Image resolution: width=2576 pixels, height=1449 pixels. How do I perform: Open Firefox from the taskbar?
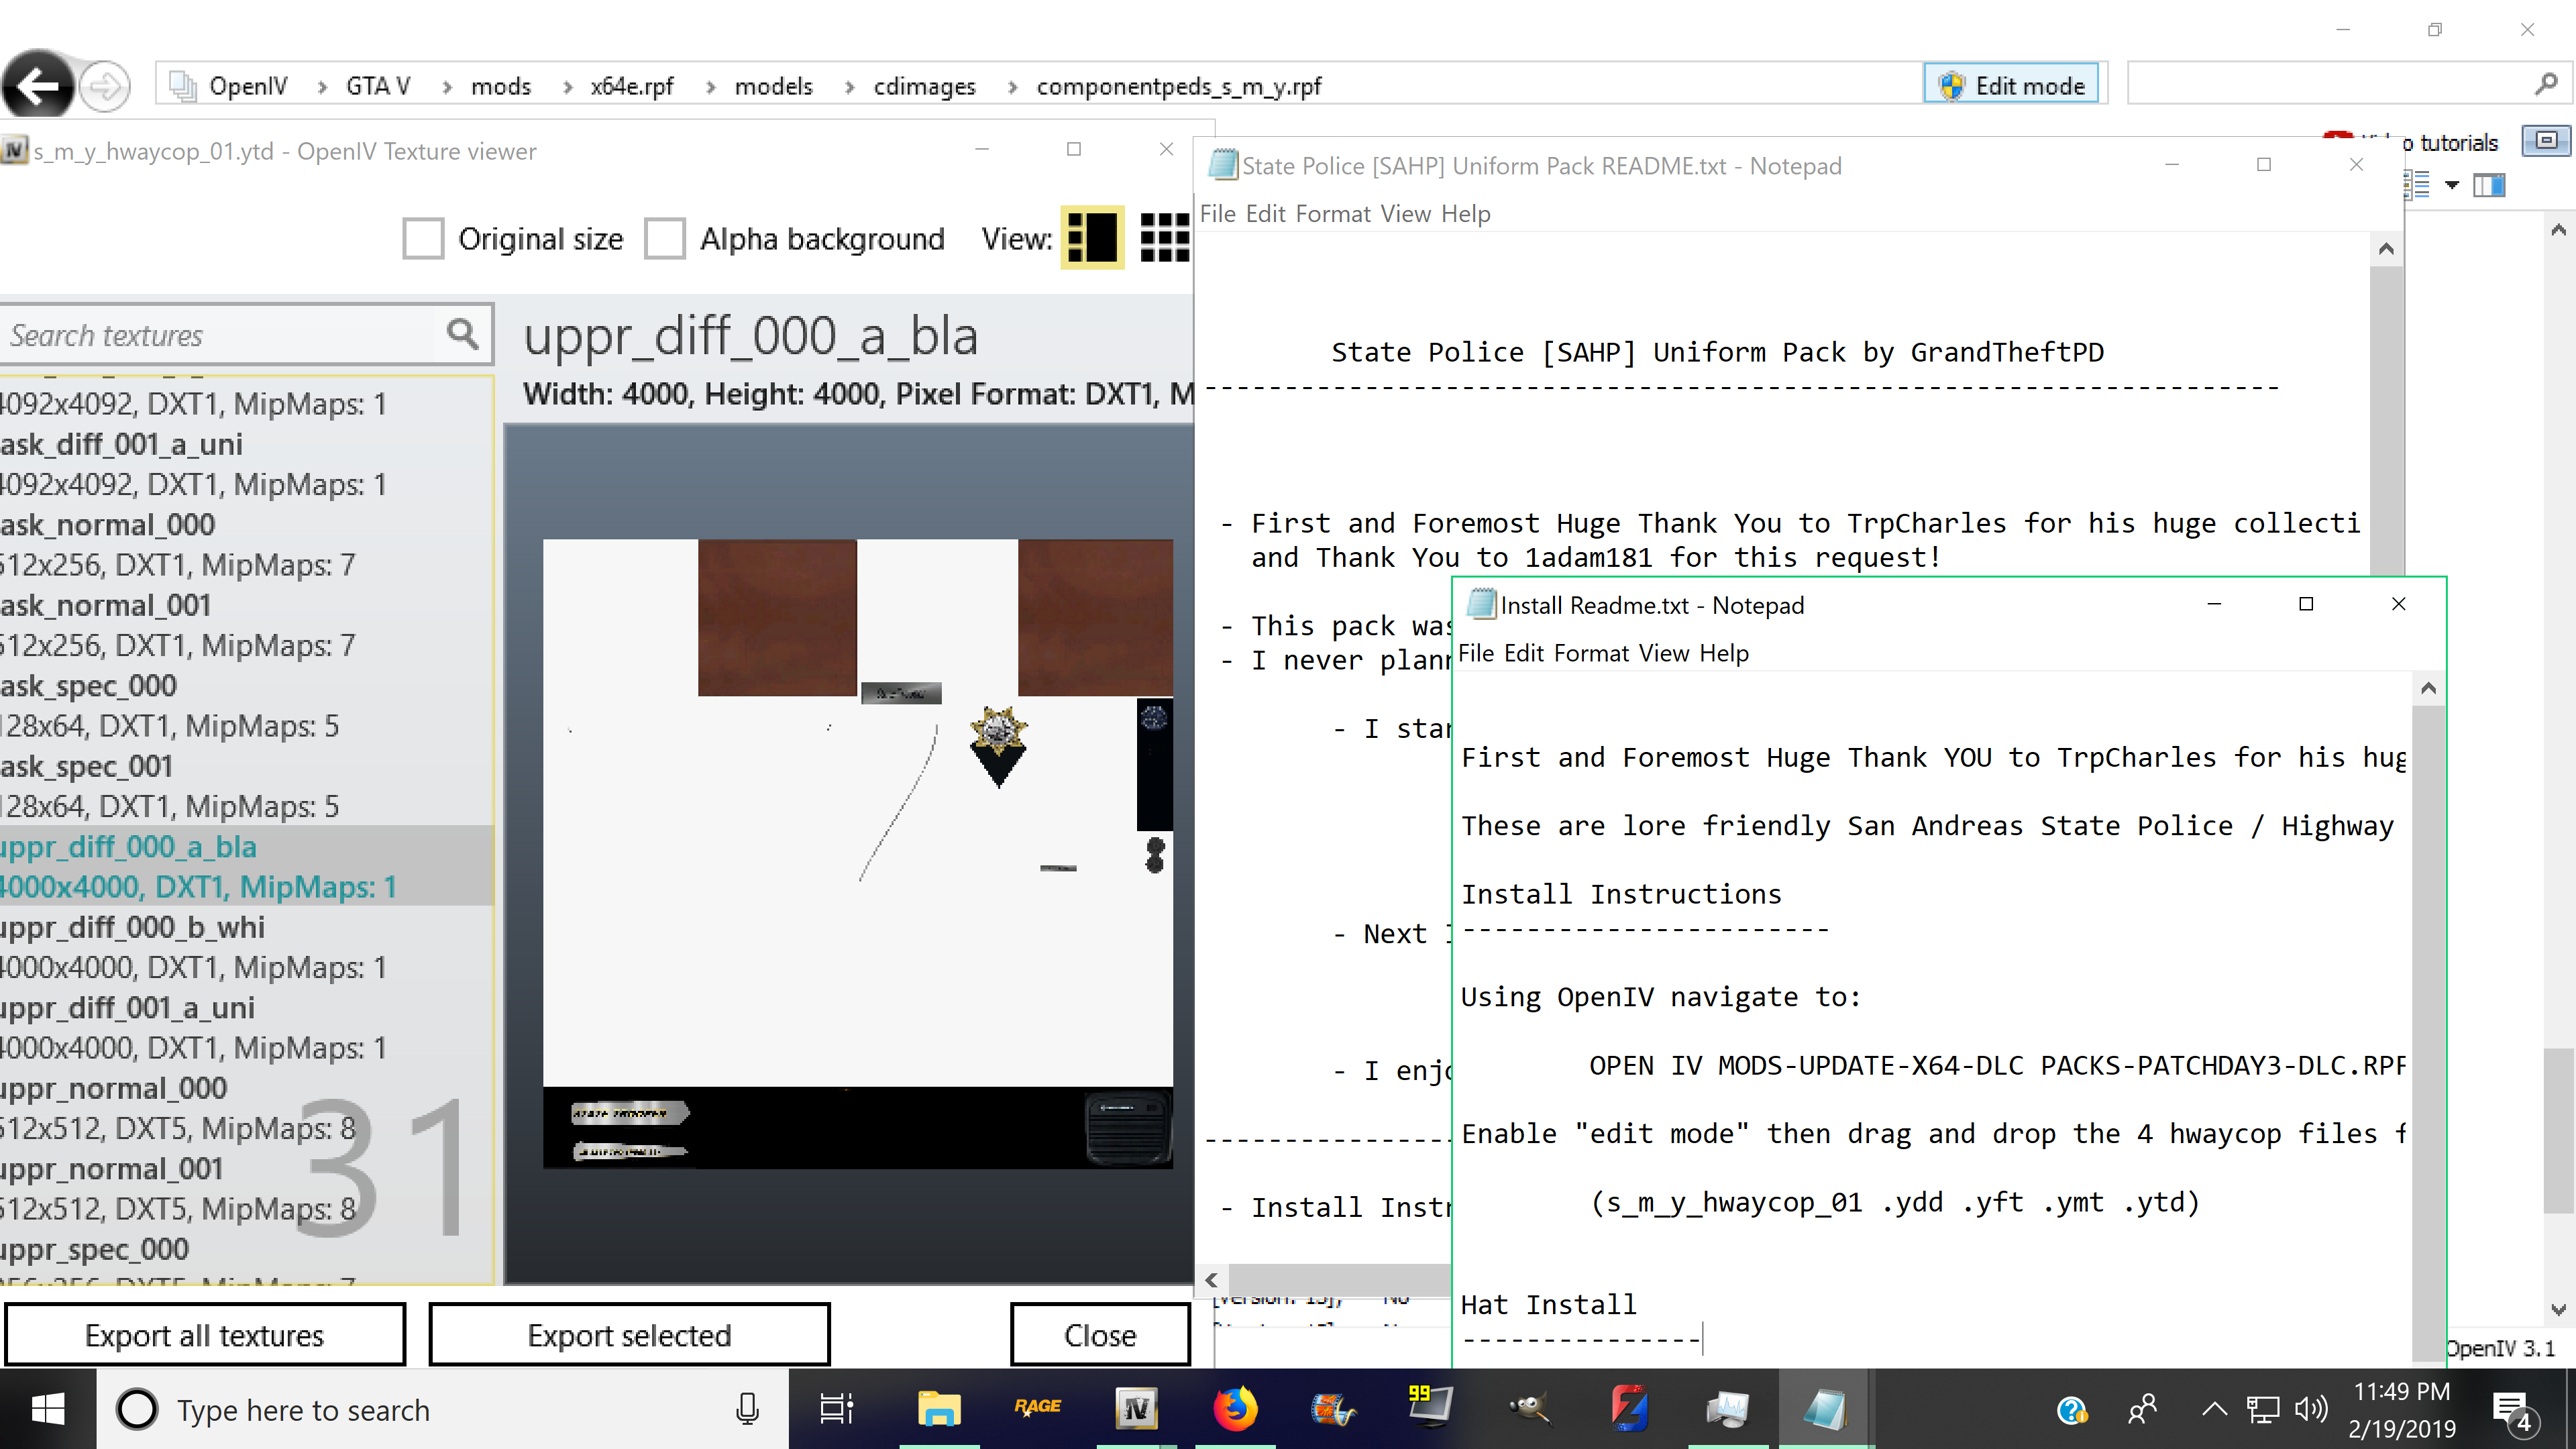coord(1235,1409)
